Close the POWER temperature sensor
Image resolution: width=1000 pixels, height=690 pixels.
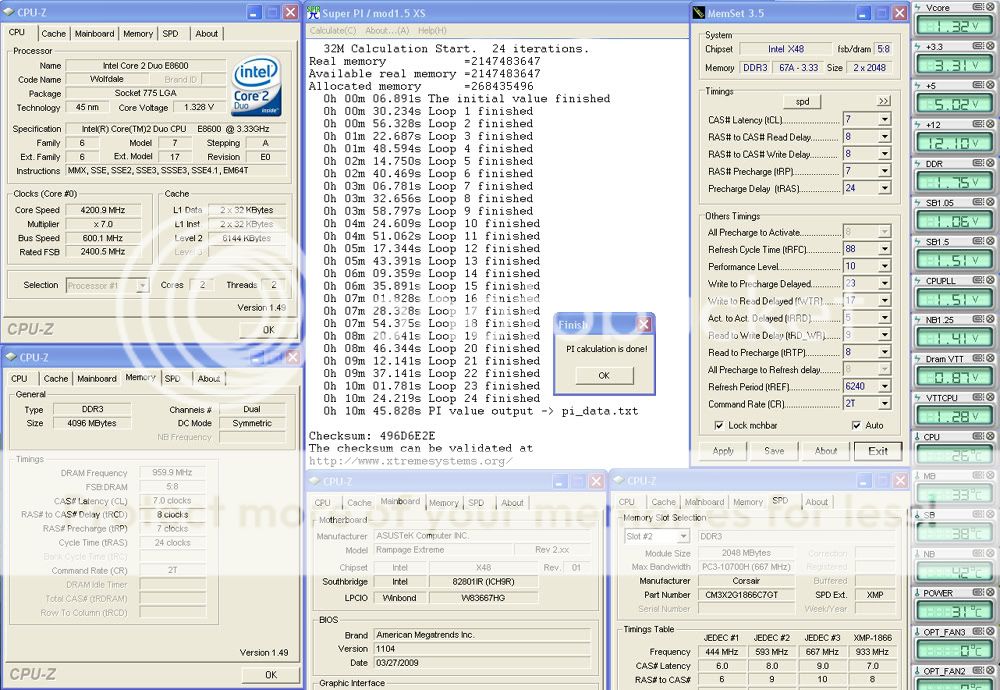[990, 592]
